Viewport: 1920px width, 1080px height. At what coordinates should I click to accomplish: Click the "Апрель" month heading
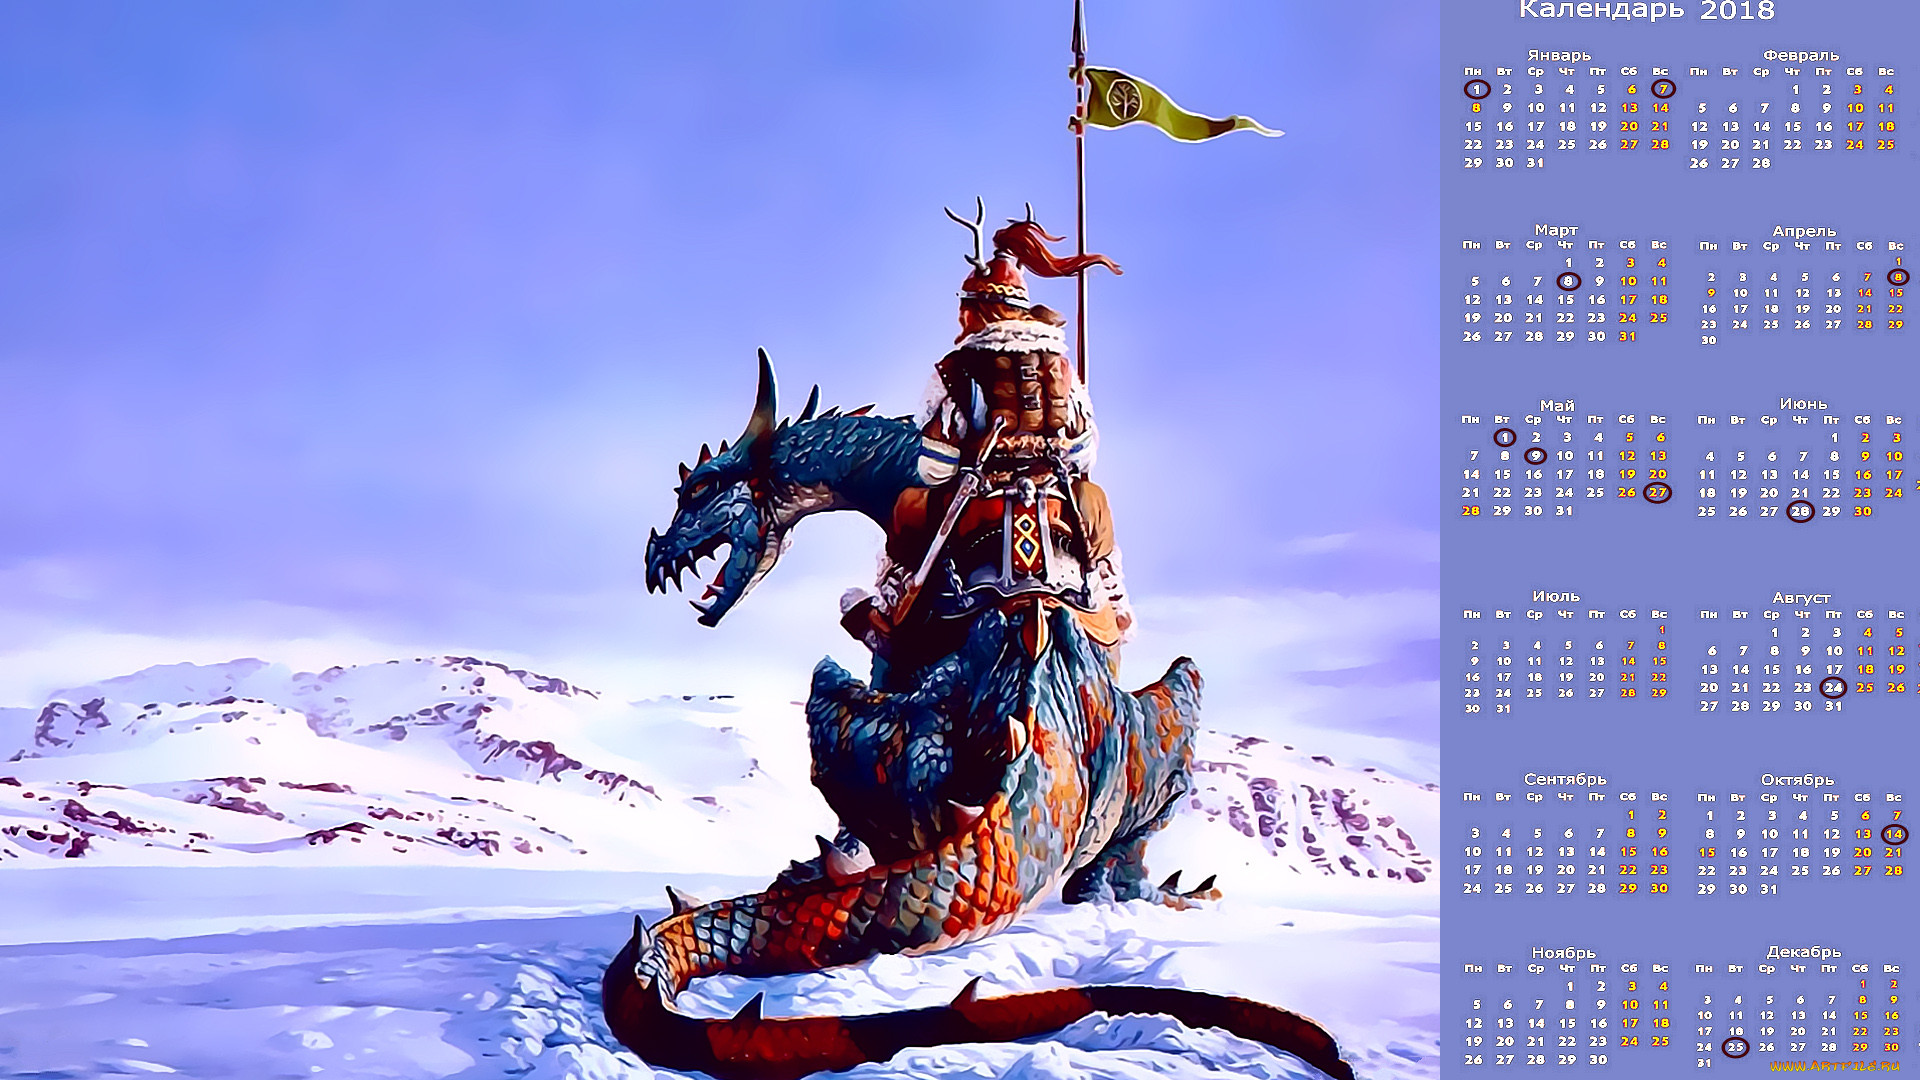point(1804,231)
